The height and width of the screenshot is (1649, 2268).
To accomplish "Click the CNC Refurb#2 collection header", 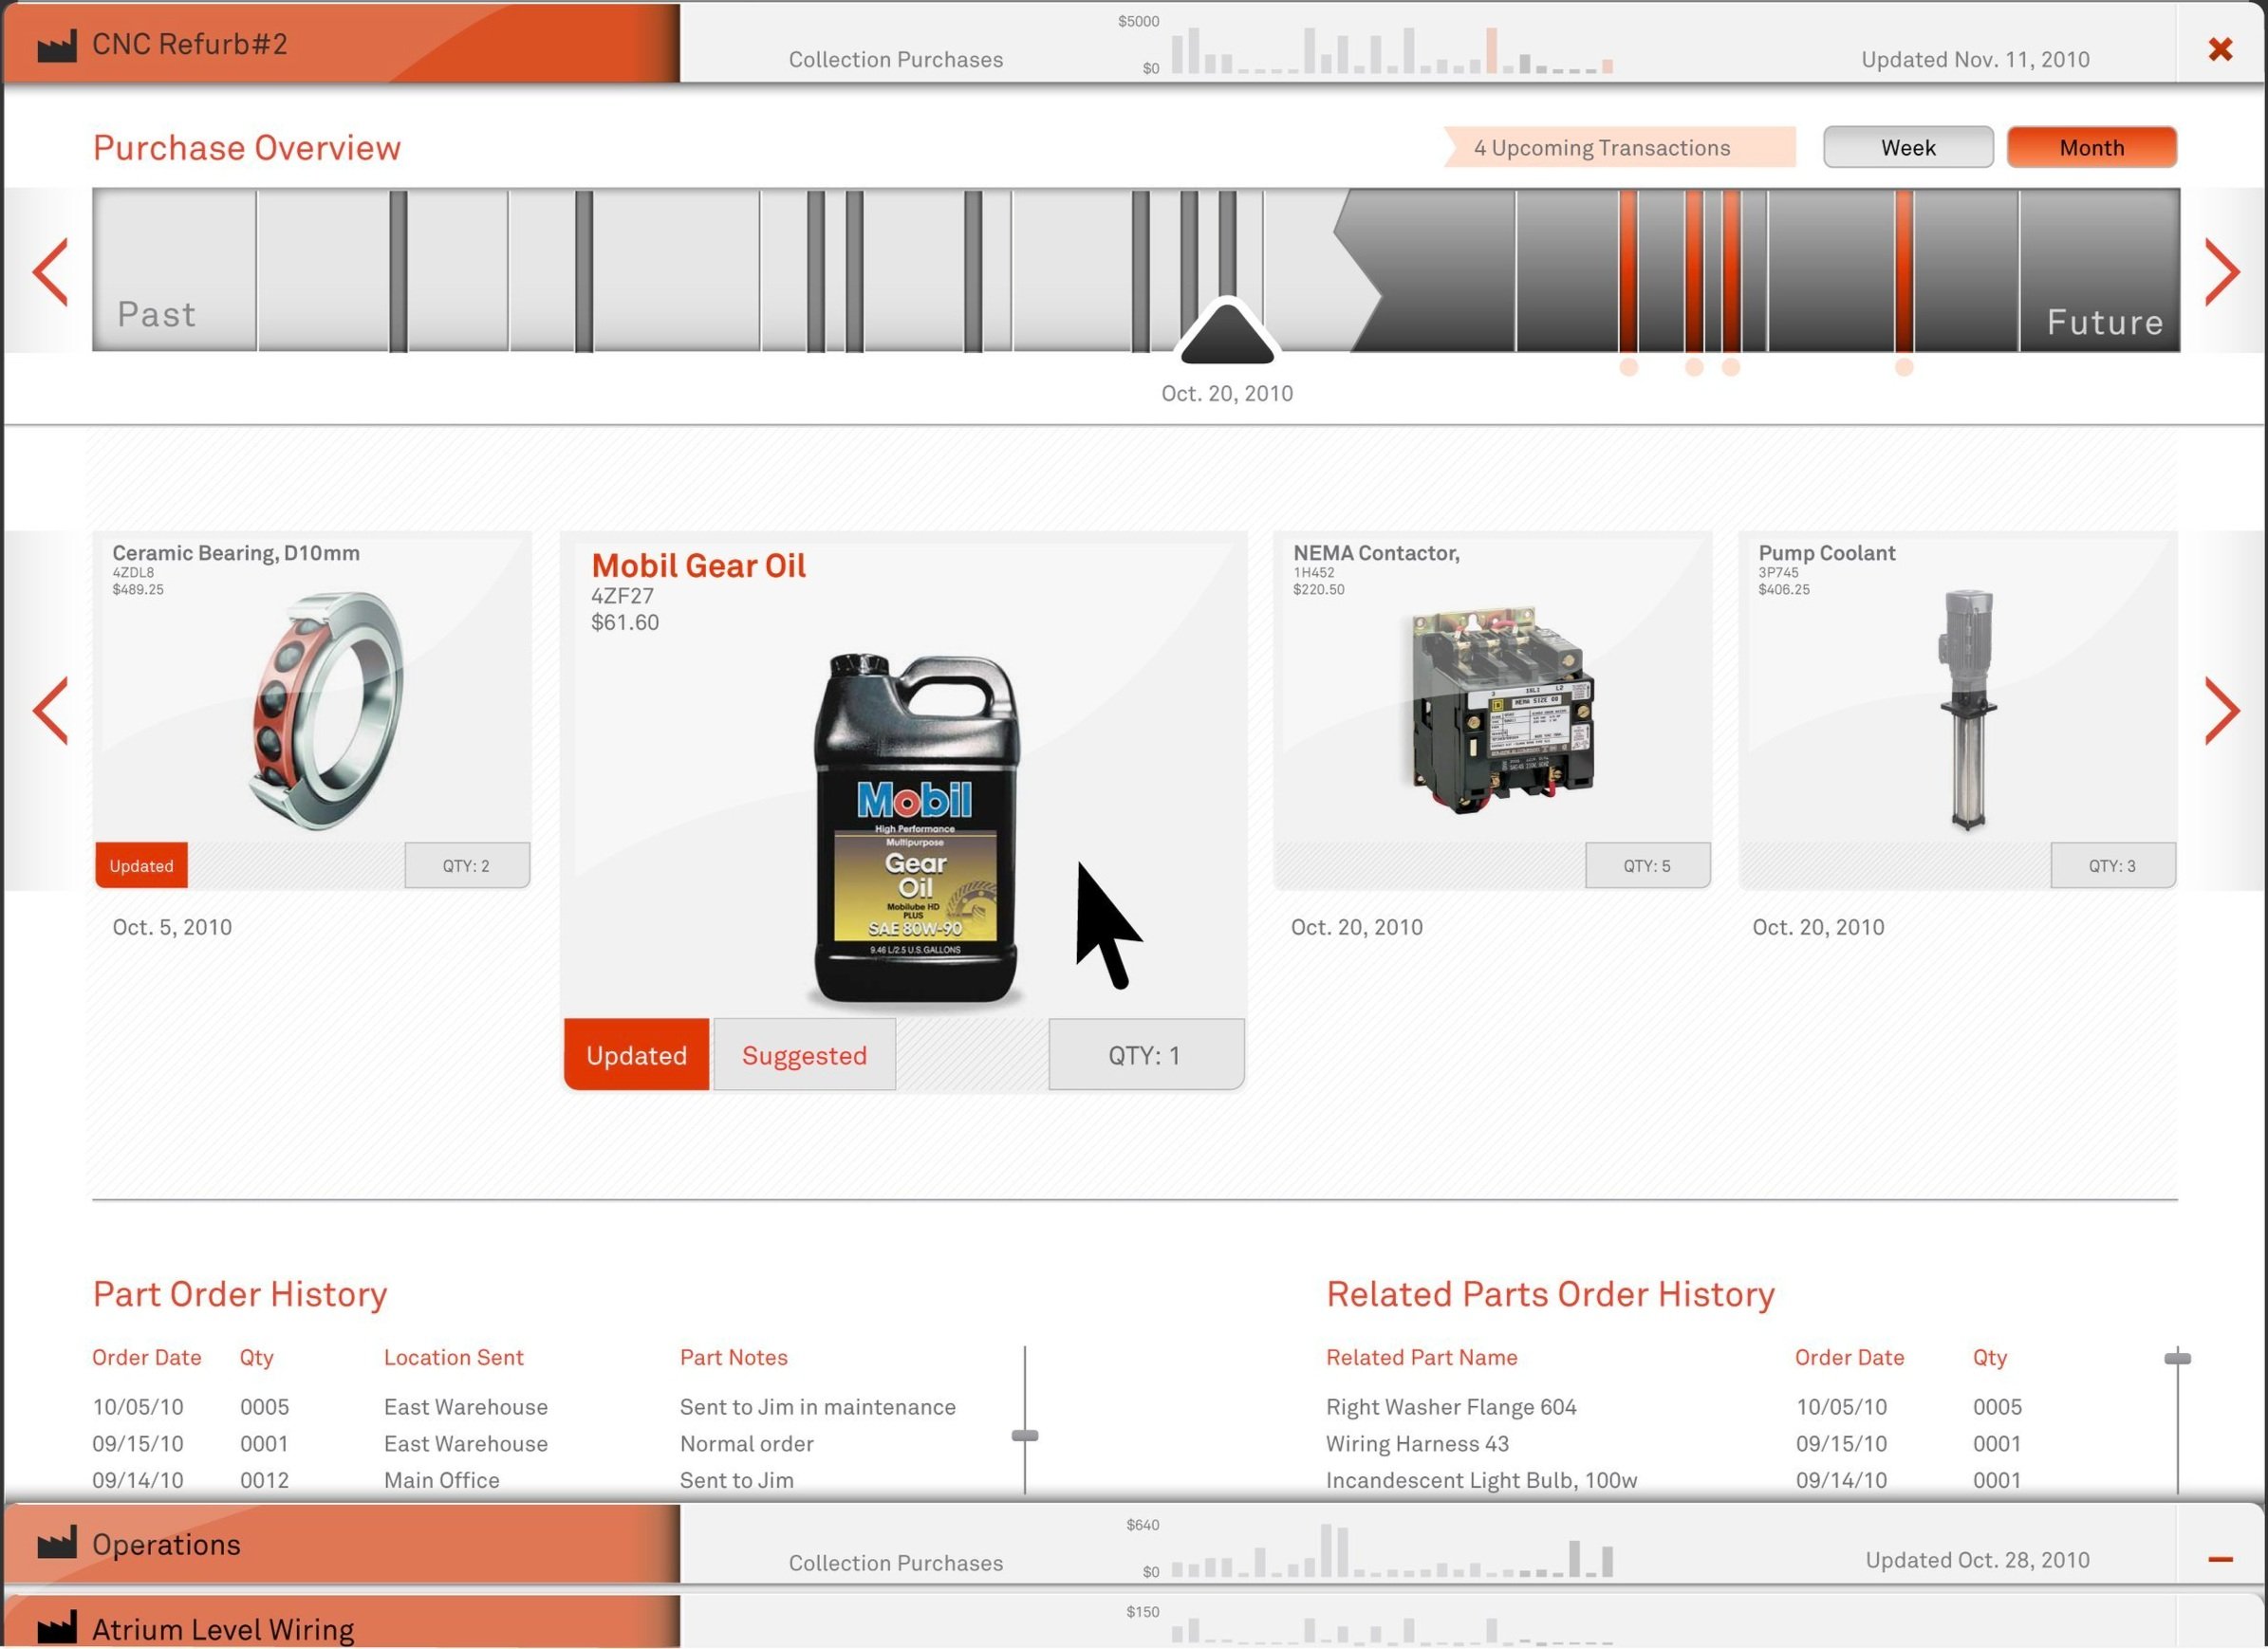I will click(x=342, y=43).
